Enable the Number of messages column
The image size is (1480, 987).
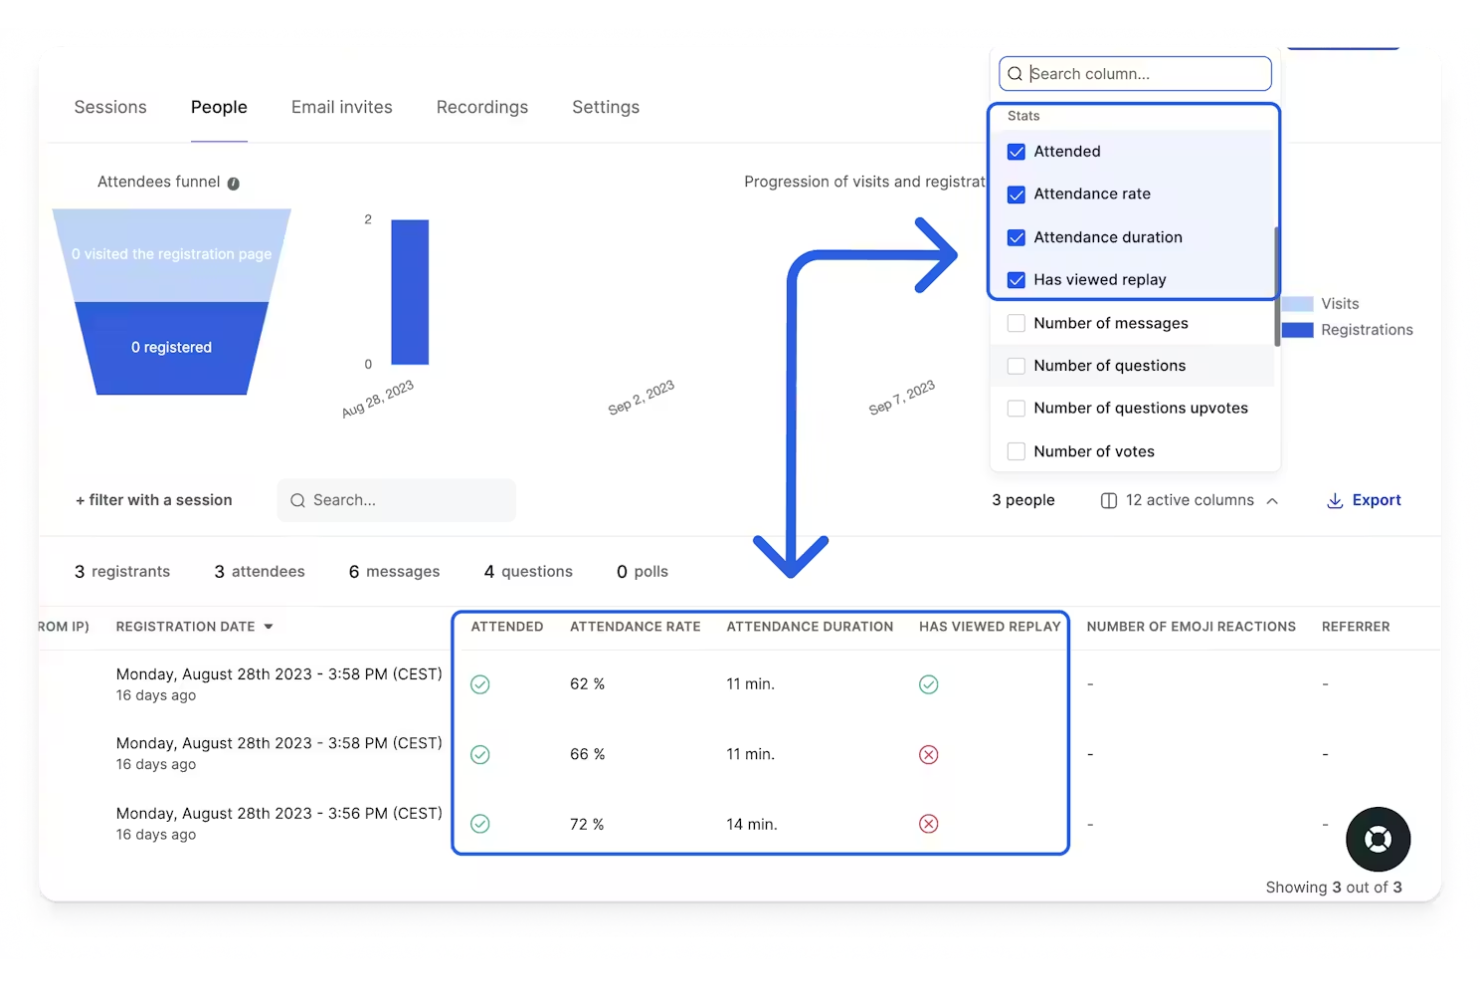tap(1016, 323)
